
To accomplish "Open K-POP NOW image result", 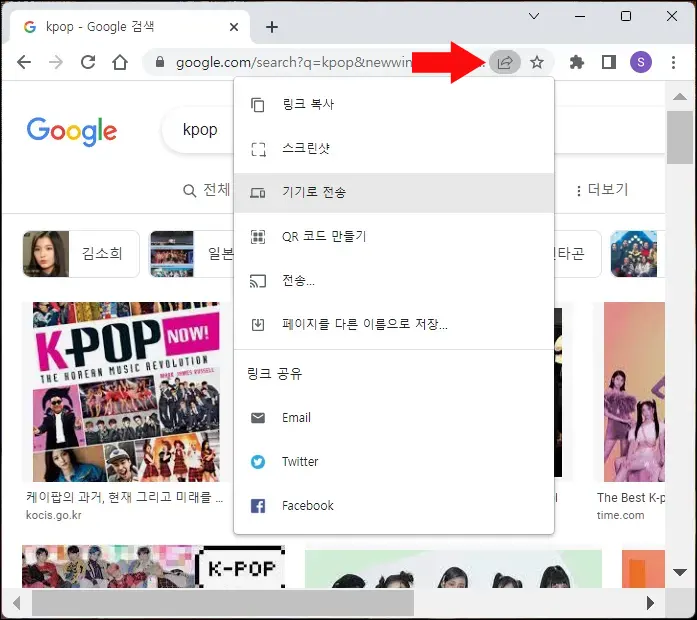I will point(126,392).
